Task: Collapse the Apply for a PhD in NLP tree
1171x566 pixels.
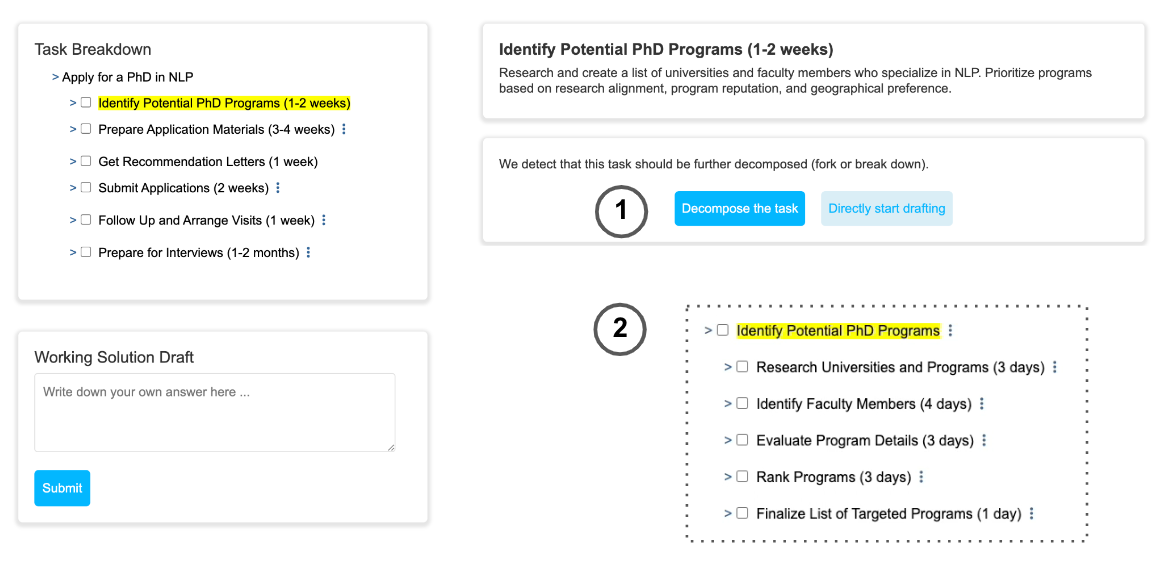Action: pos(55,77)
